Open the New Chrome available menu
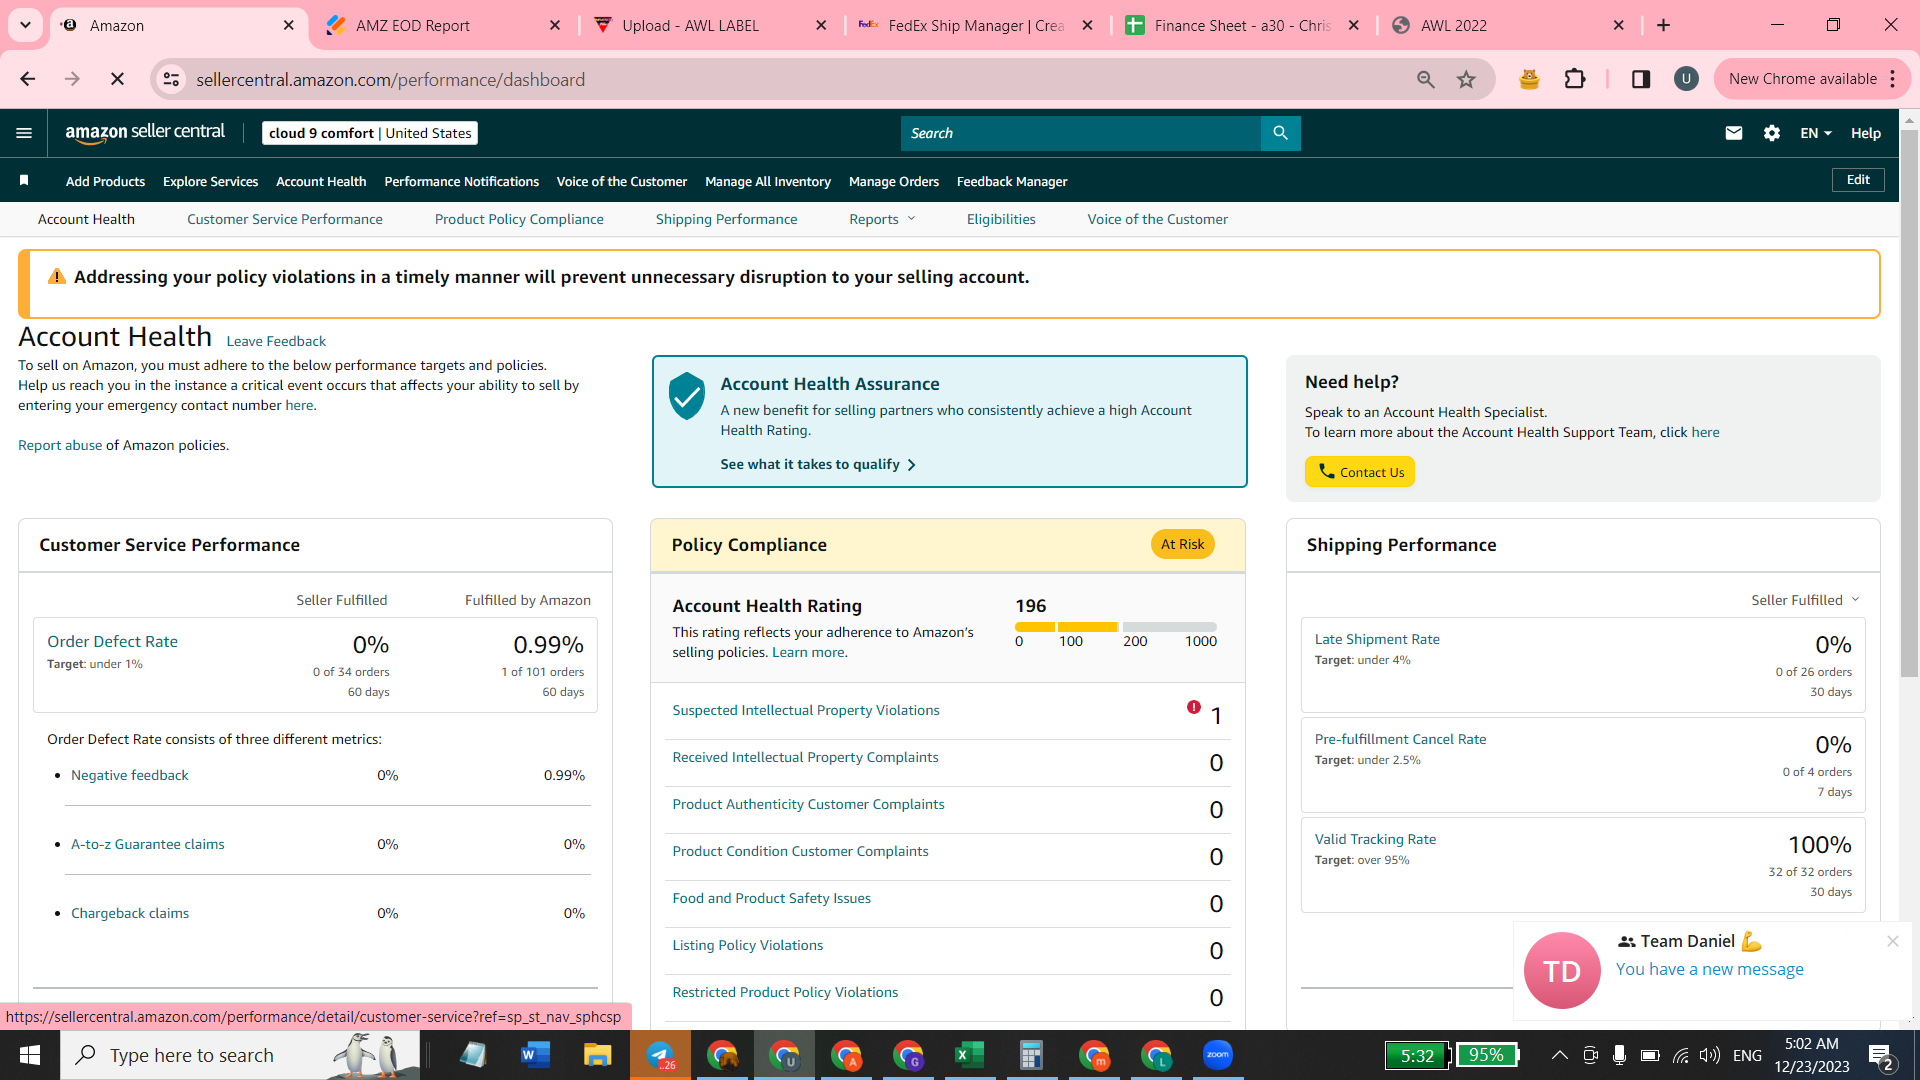 [x=1811, y=79]
